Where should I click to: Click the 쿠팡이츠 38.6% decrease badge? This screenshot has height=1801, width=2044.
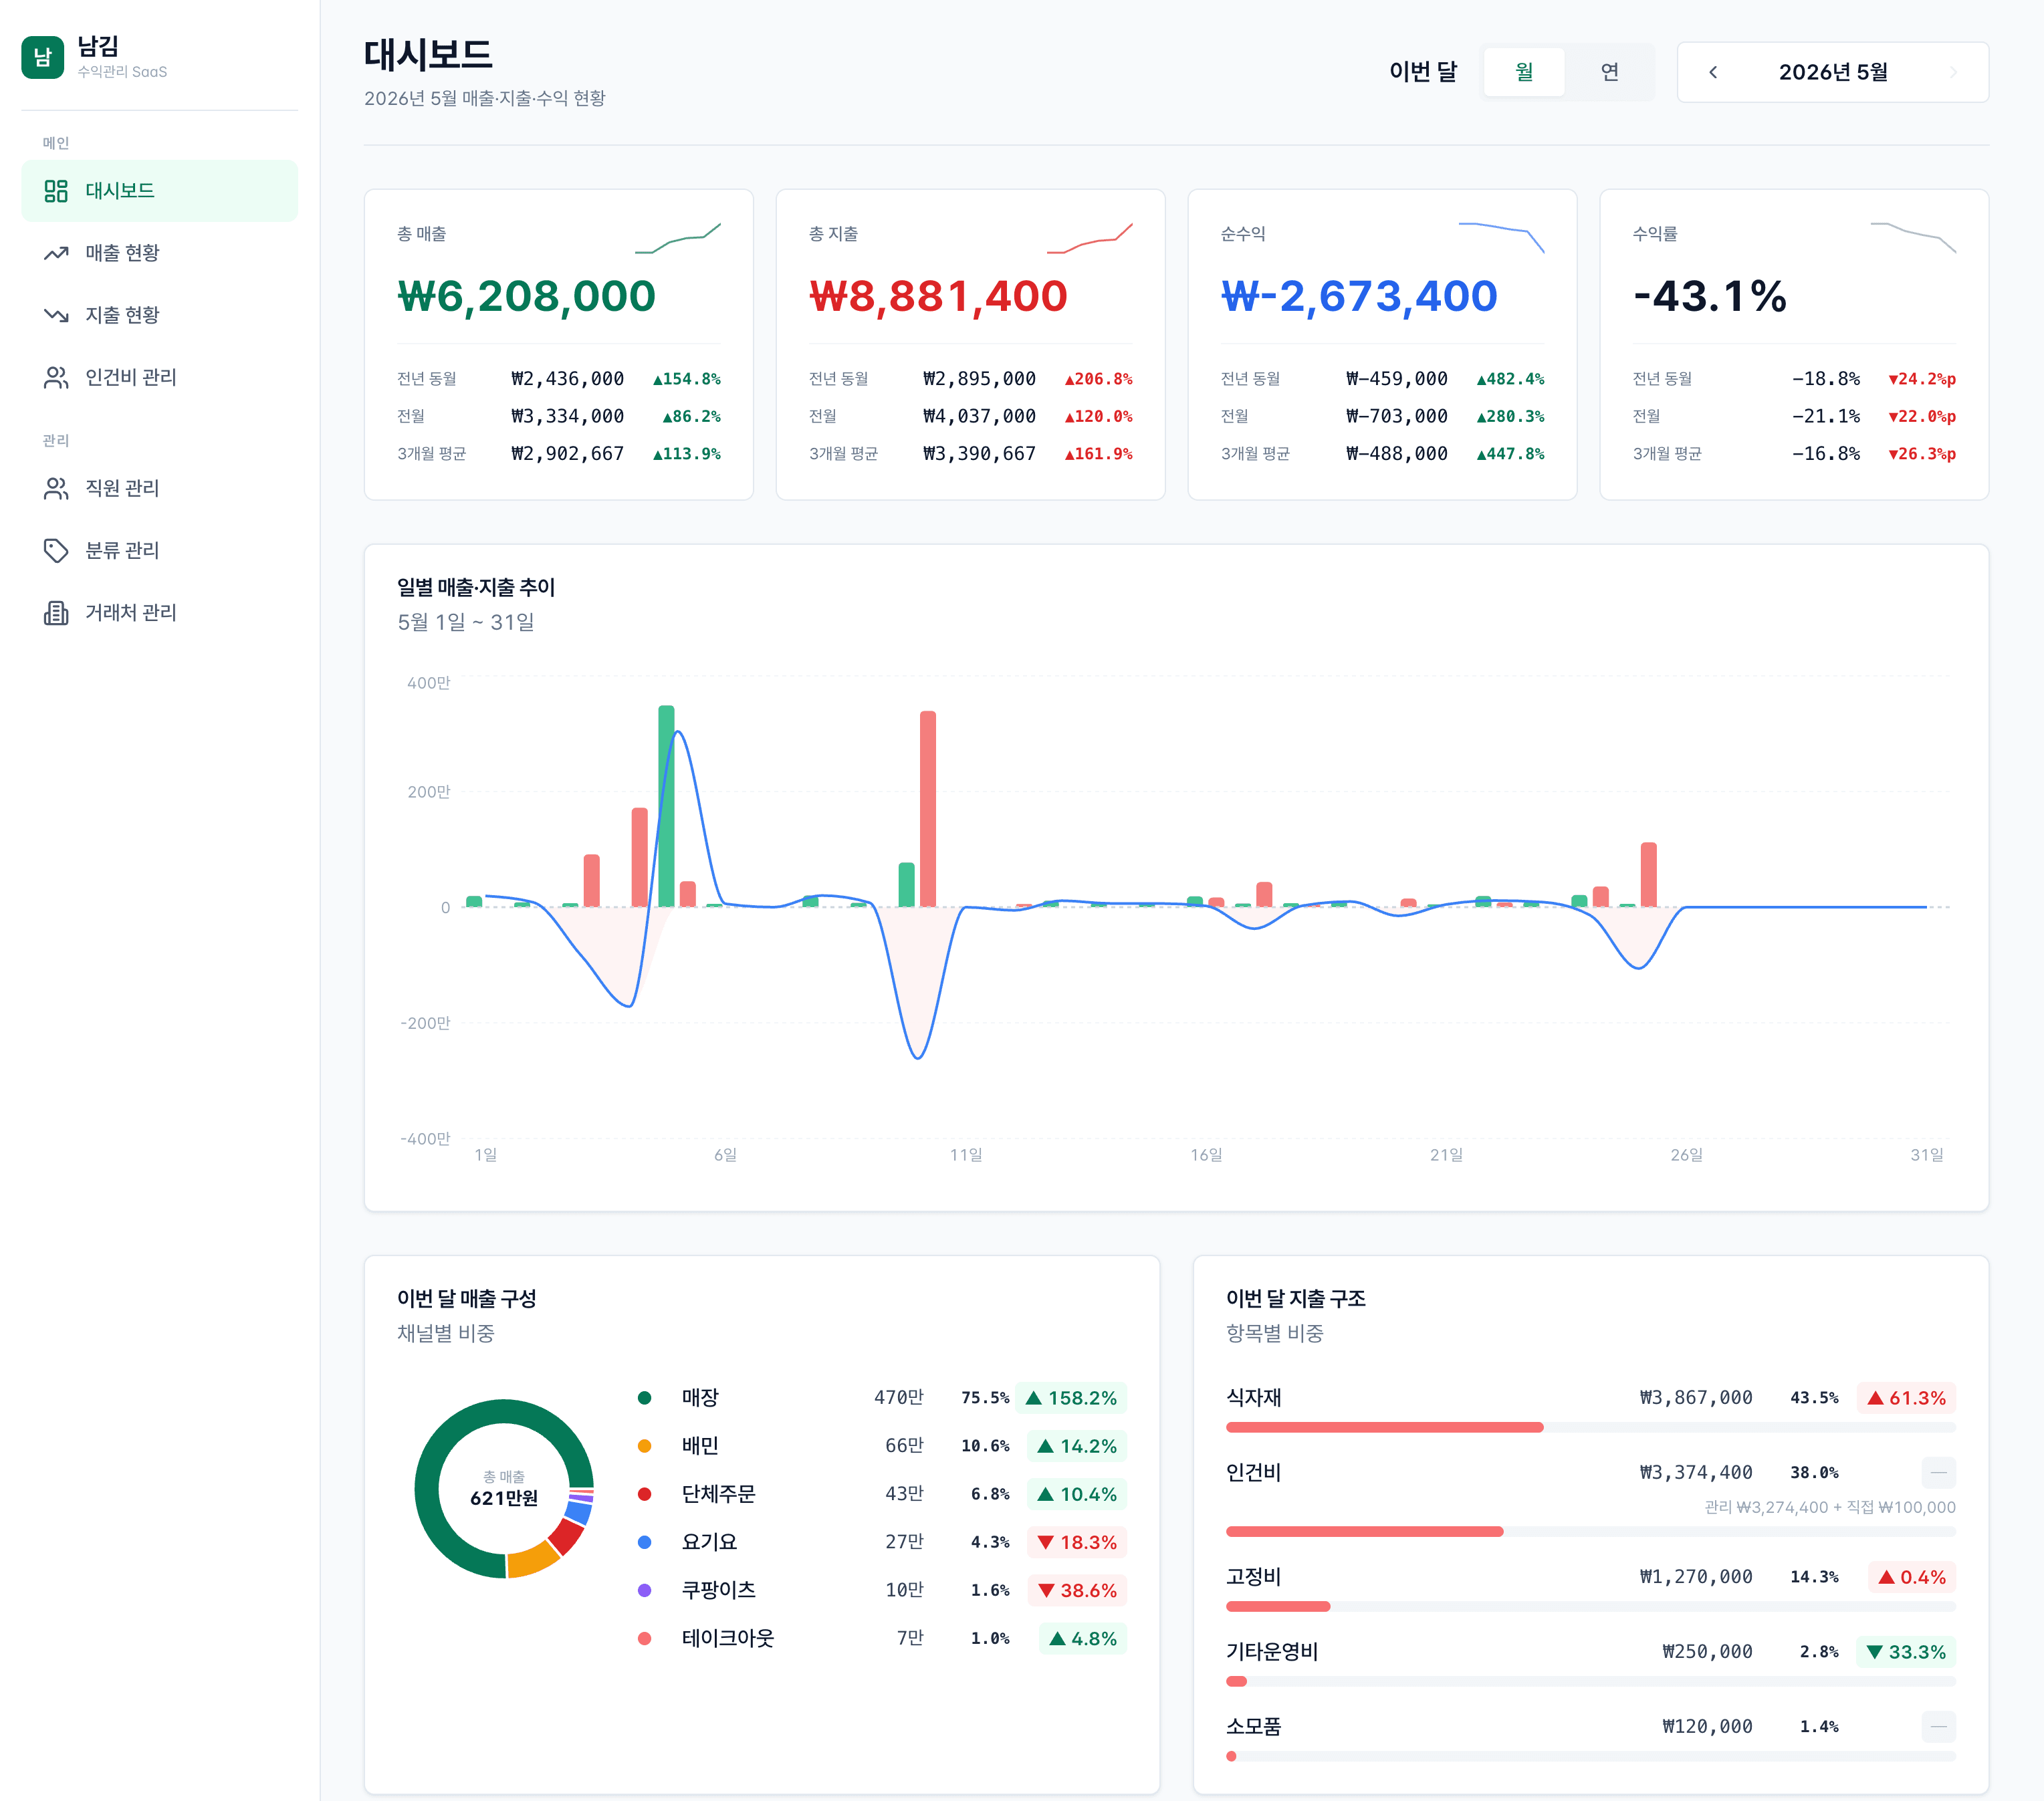pos(1077,1590)
